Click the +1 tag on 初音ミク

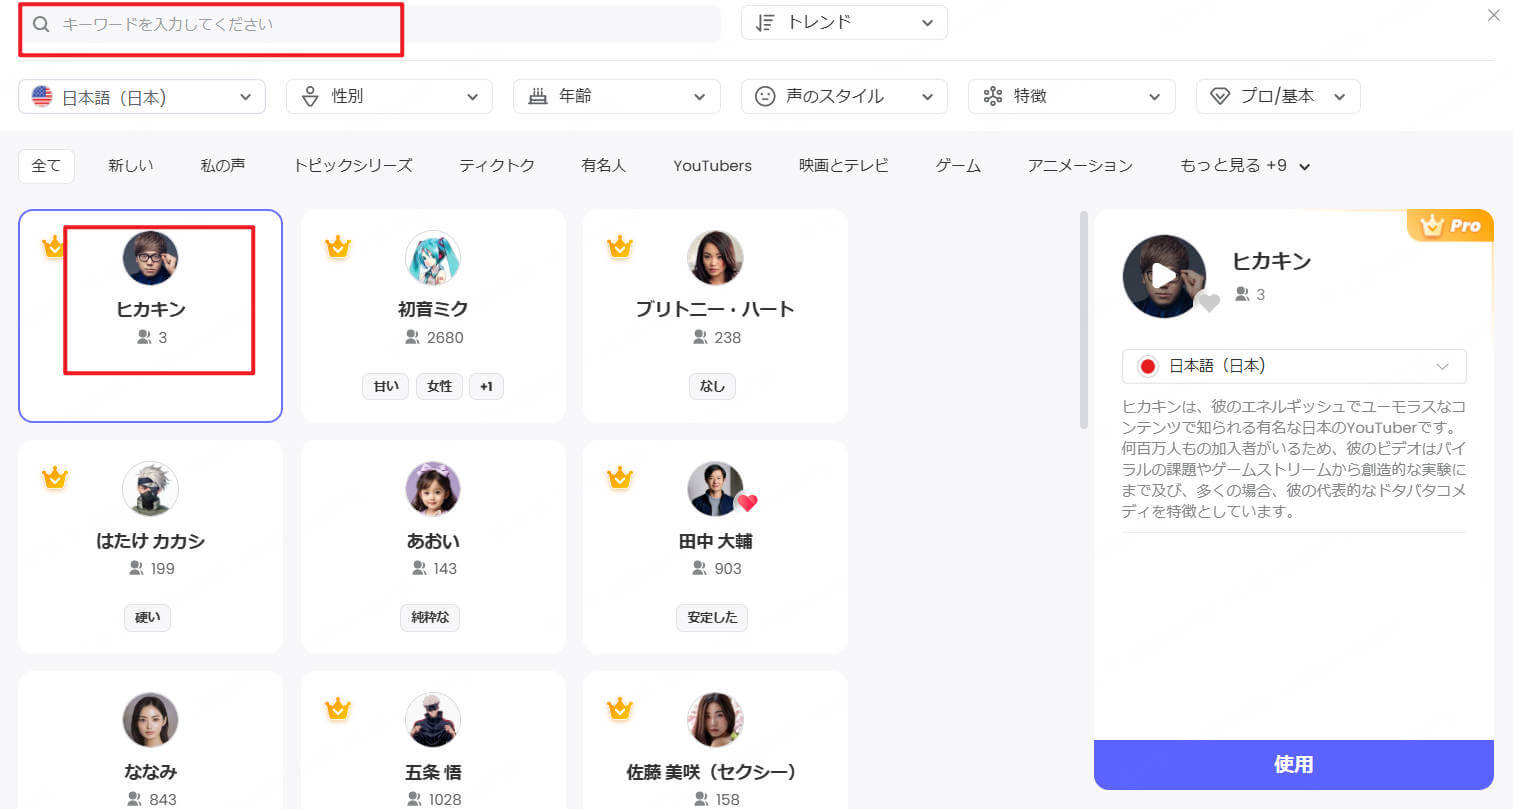coord(486,386)
